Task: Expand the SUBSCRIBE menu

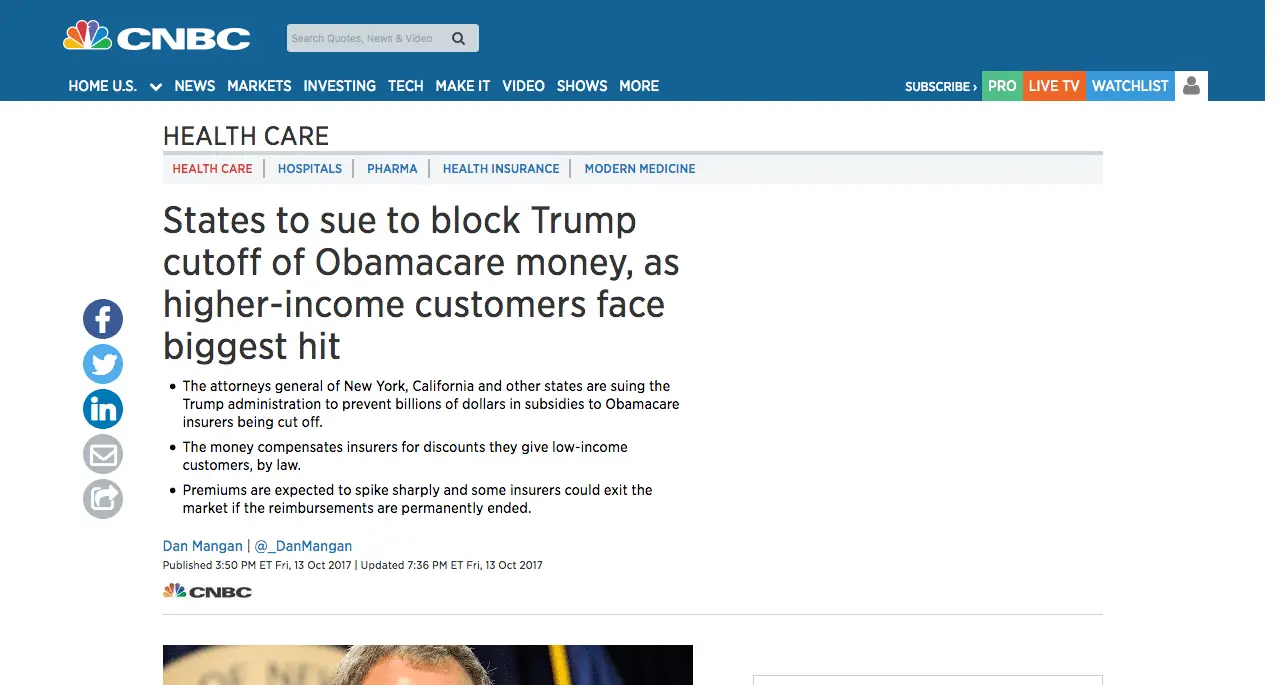Action: 941,87
